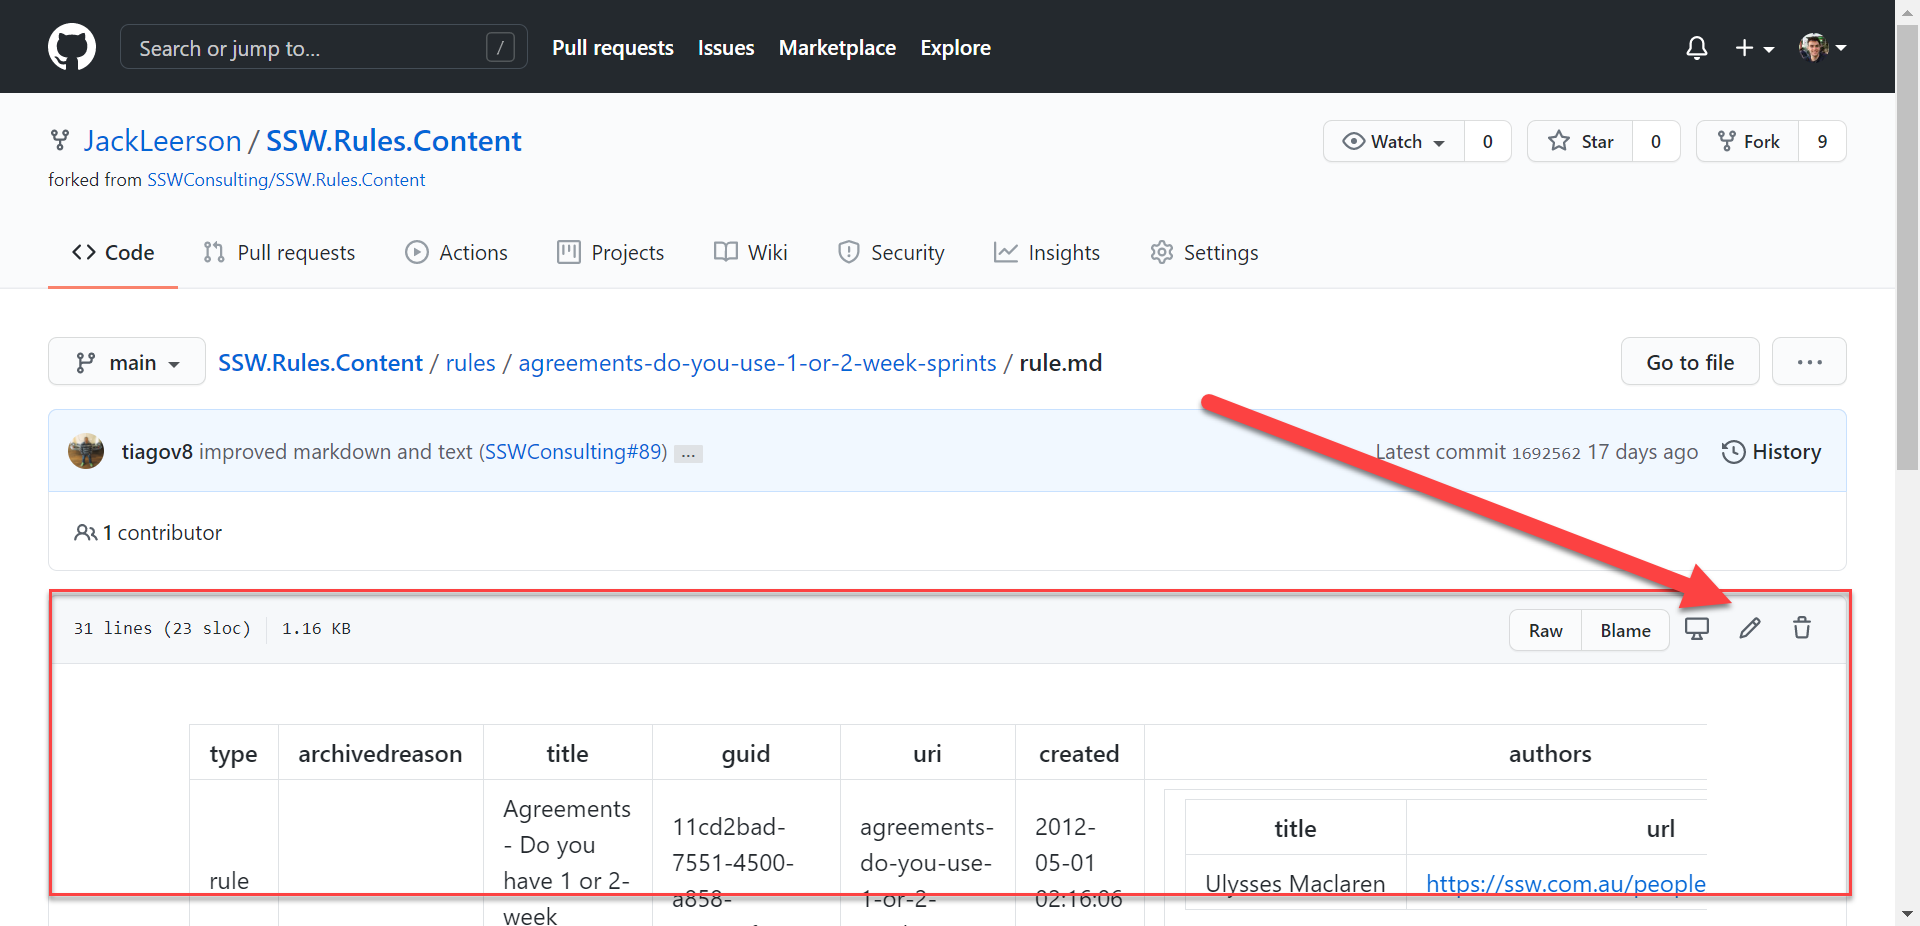Open the Watch dropdown
This screenshot has height=926, width=1920.
tap(1394, 141)
